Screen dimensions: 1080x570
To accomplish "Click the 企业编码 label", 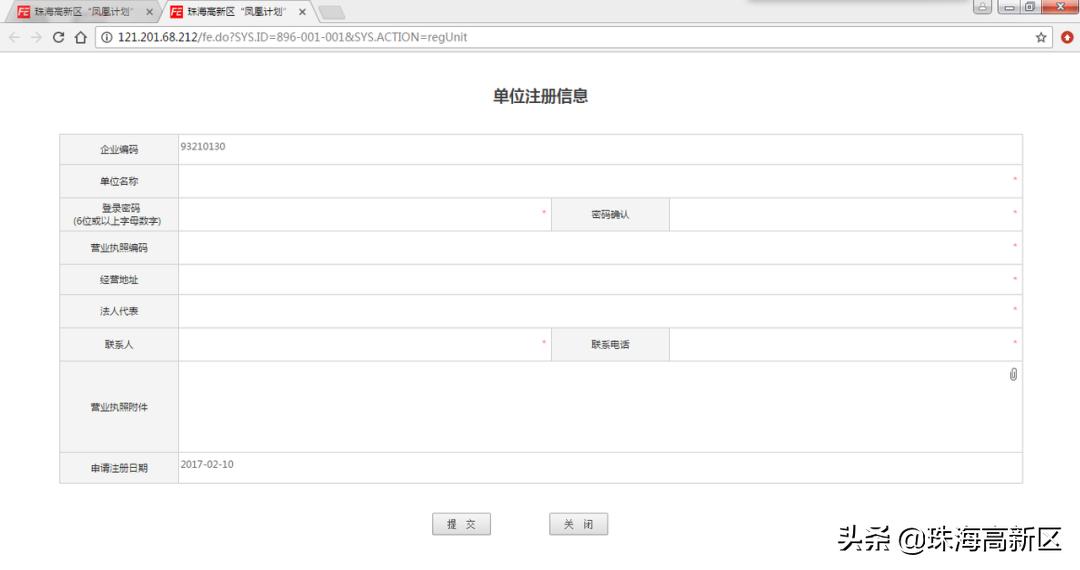I will 119,149.
